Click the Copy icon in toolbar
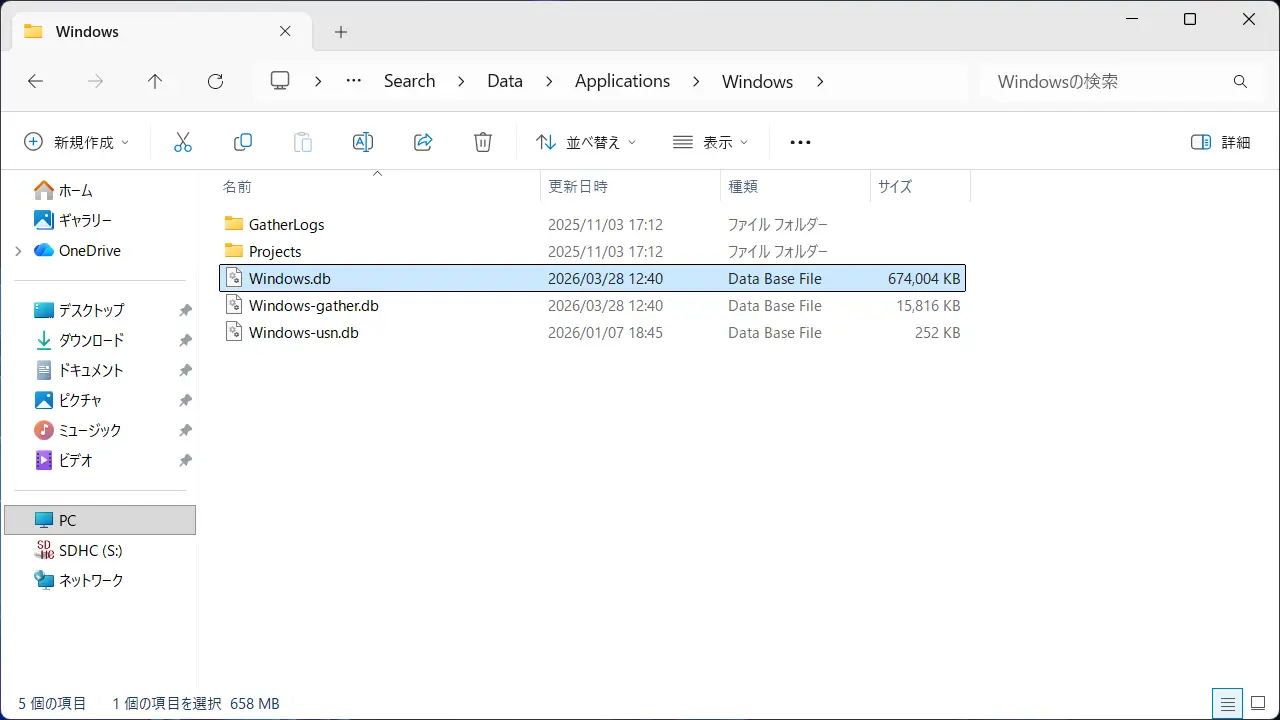The image size is (1280, 720). (242, 142)
